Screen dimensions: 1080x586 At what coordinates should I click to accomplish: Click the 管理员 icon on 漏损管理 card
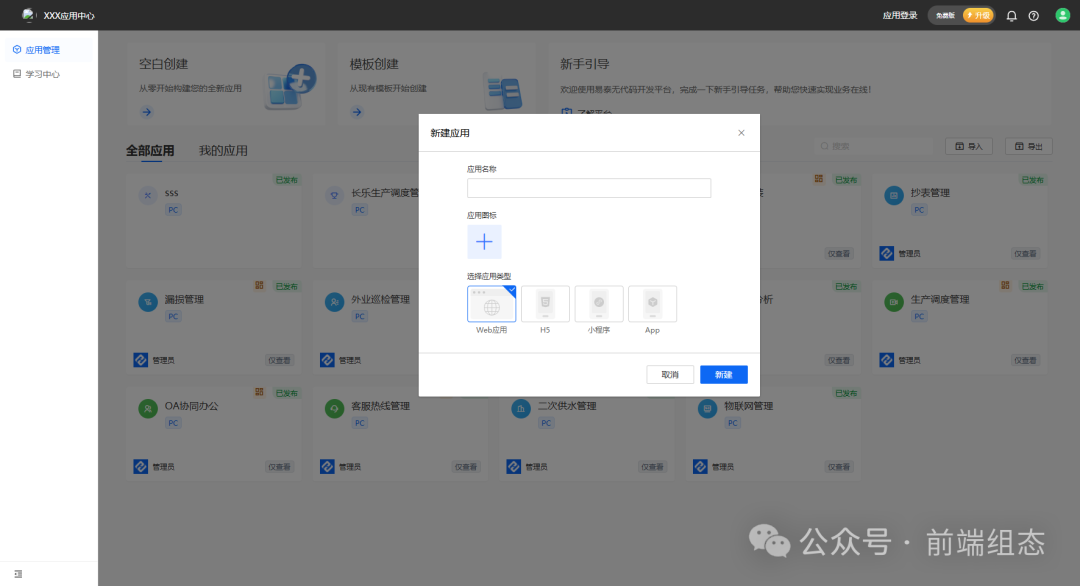141,360
